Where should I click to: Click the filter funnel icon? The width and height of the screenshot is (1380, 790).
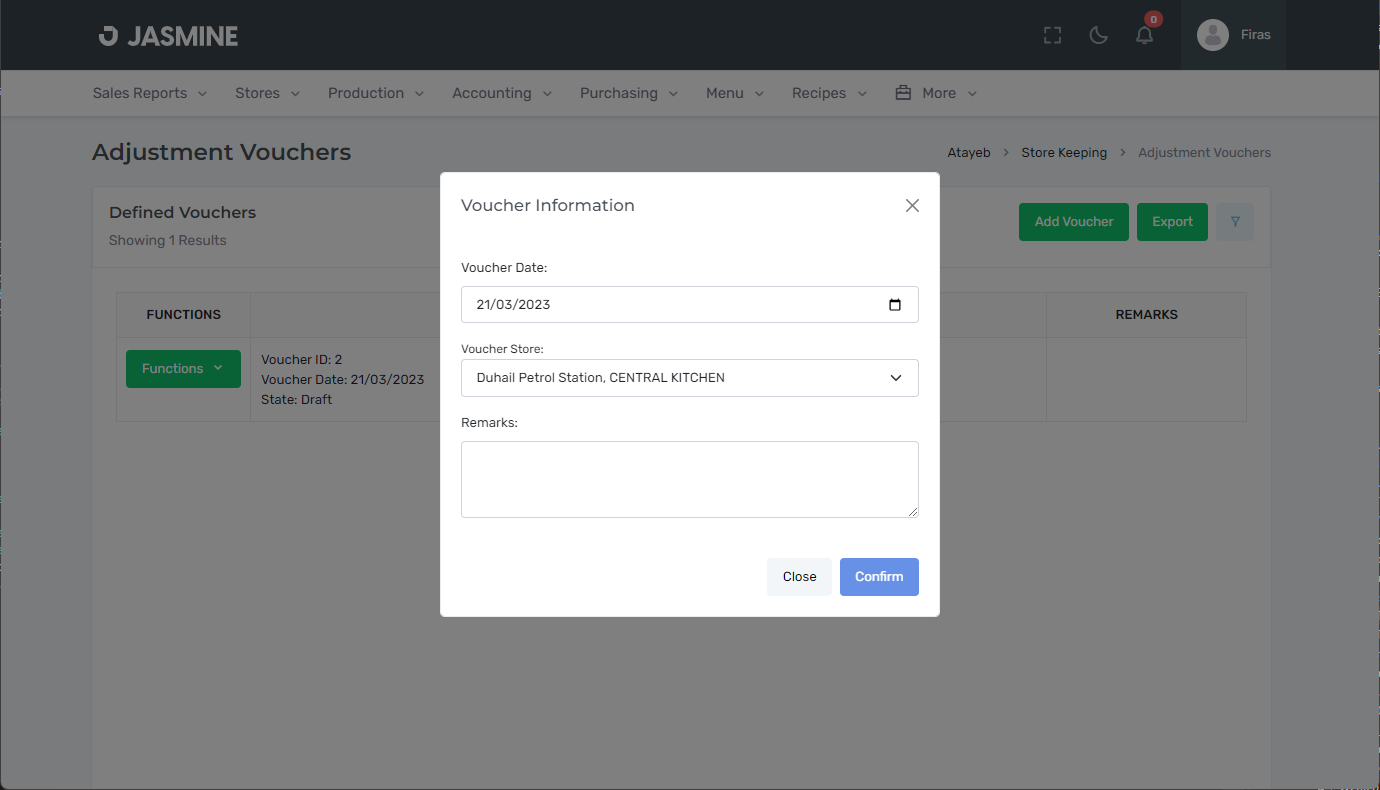(1235, 222)
